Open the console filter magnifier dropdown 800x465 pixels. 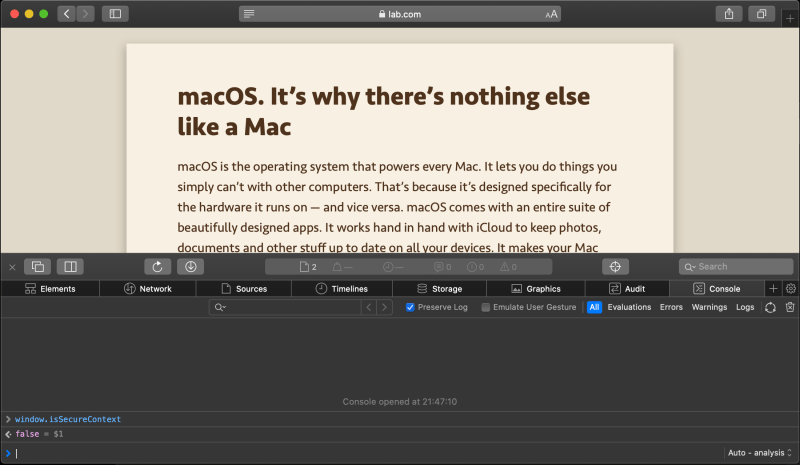coord(220,307)
